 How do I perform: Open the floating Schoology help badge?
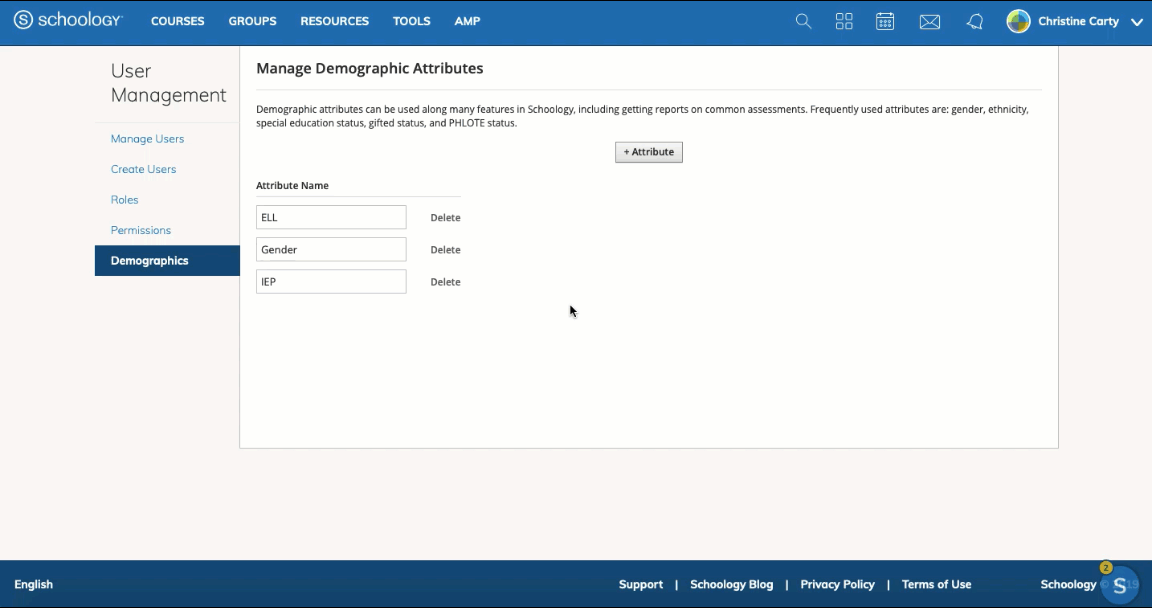click(1119, 585)
